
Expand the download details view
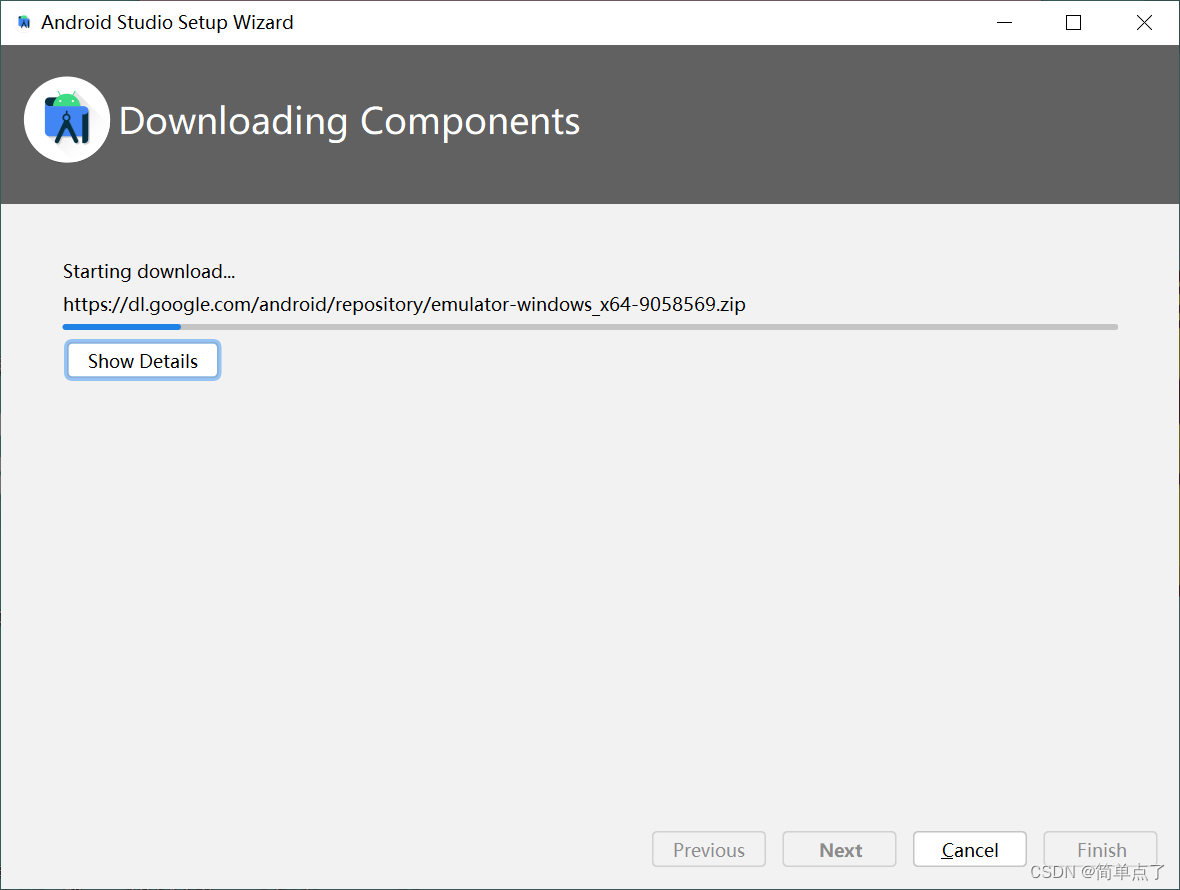142,360
